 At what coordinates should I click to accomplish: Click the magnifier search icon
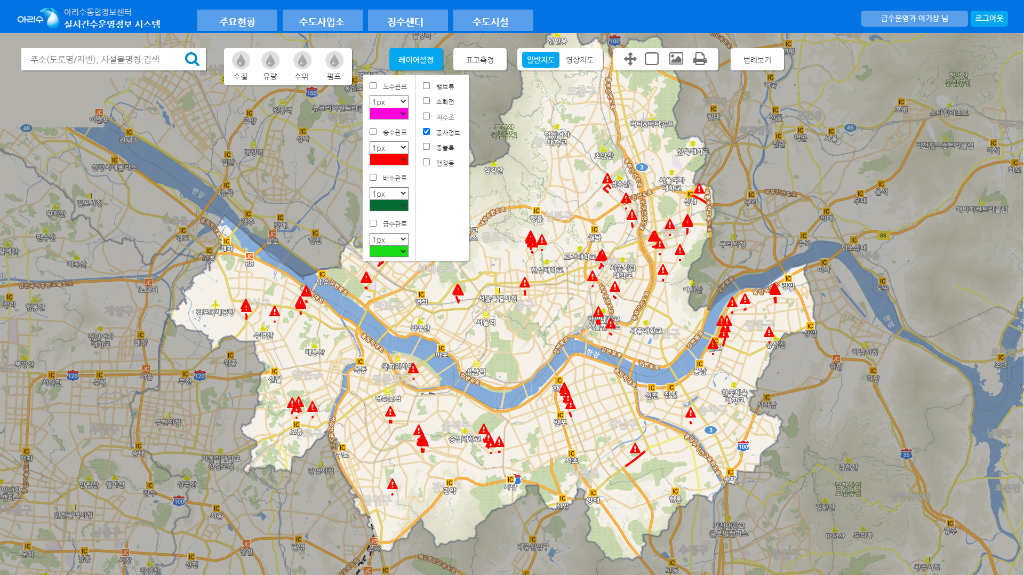[x=192, y=59]
